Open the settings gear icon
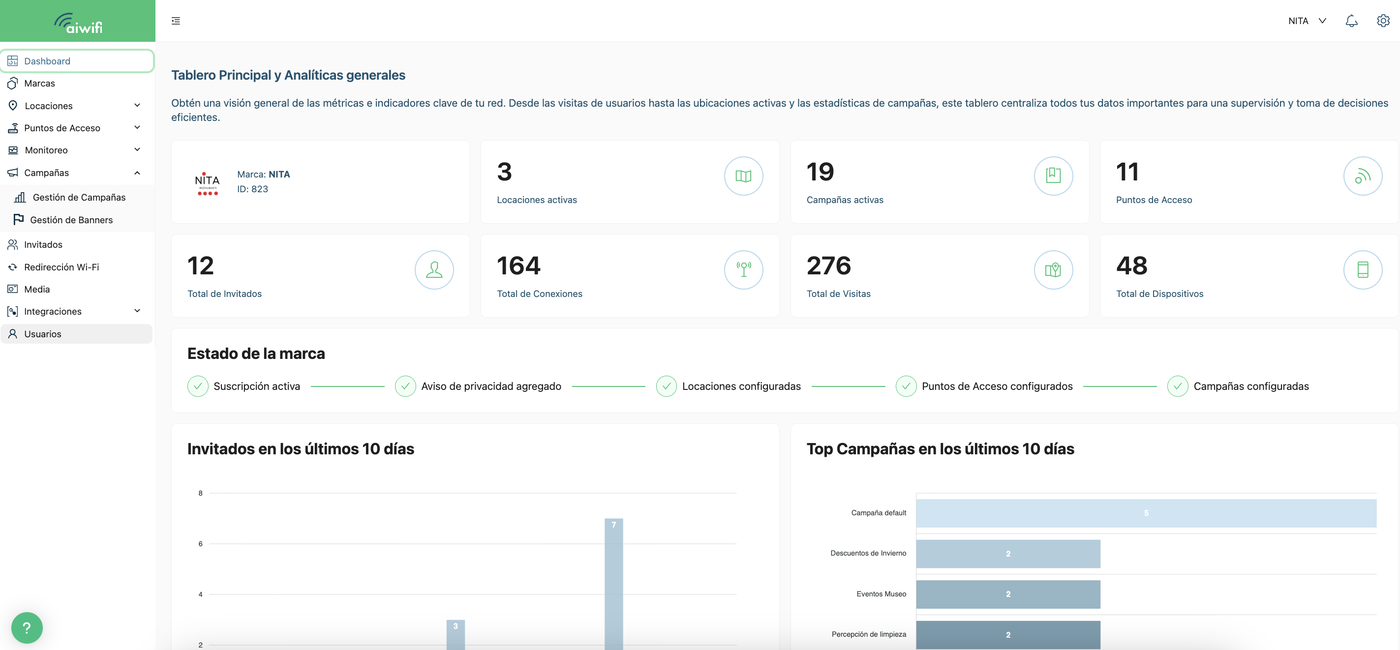The width and height of the screenshot is (1400, 650). point(1383,21)
